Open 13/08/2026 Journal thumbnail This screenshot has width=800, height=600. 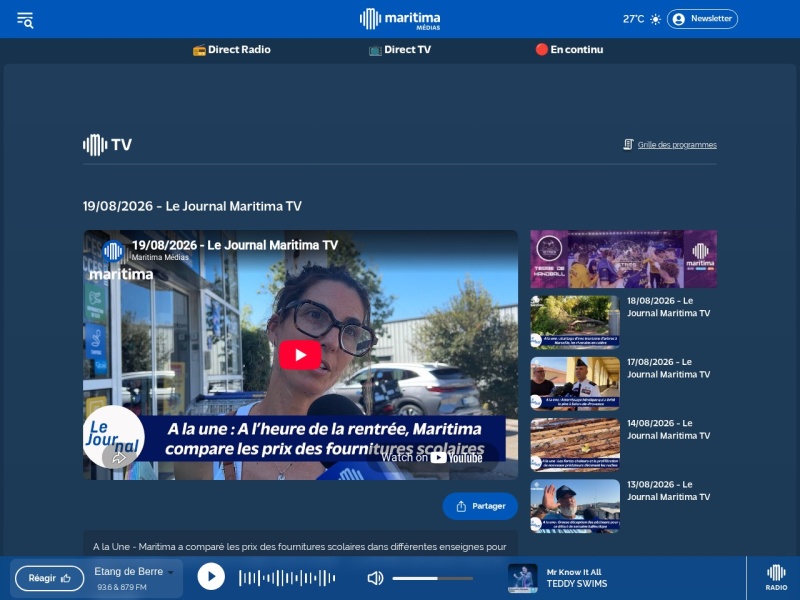[575, 506]
